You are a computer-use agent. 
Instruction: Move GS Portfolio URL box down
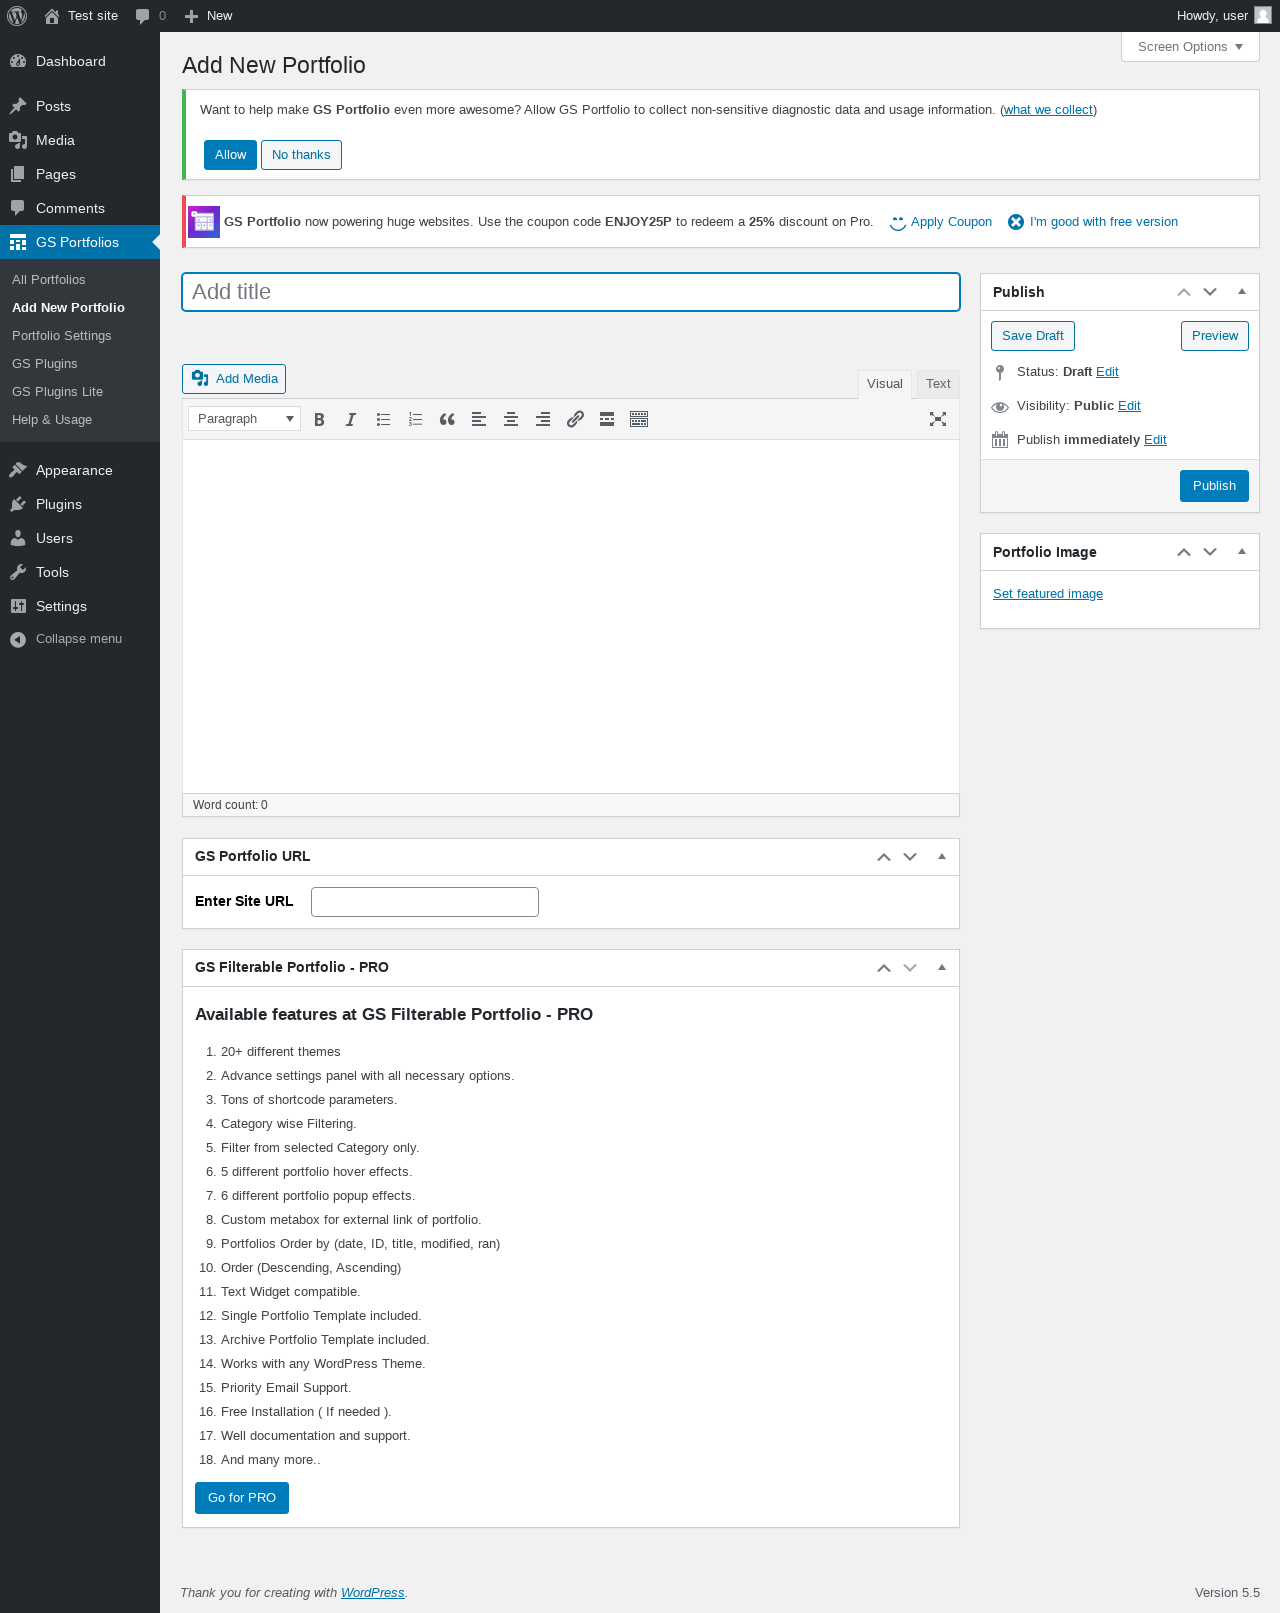(x=910, y=857)
